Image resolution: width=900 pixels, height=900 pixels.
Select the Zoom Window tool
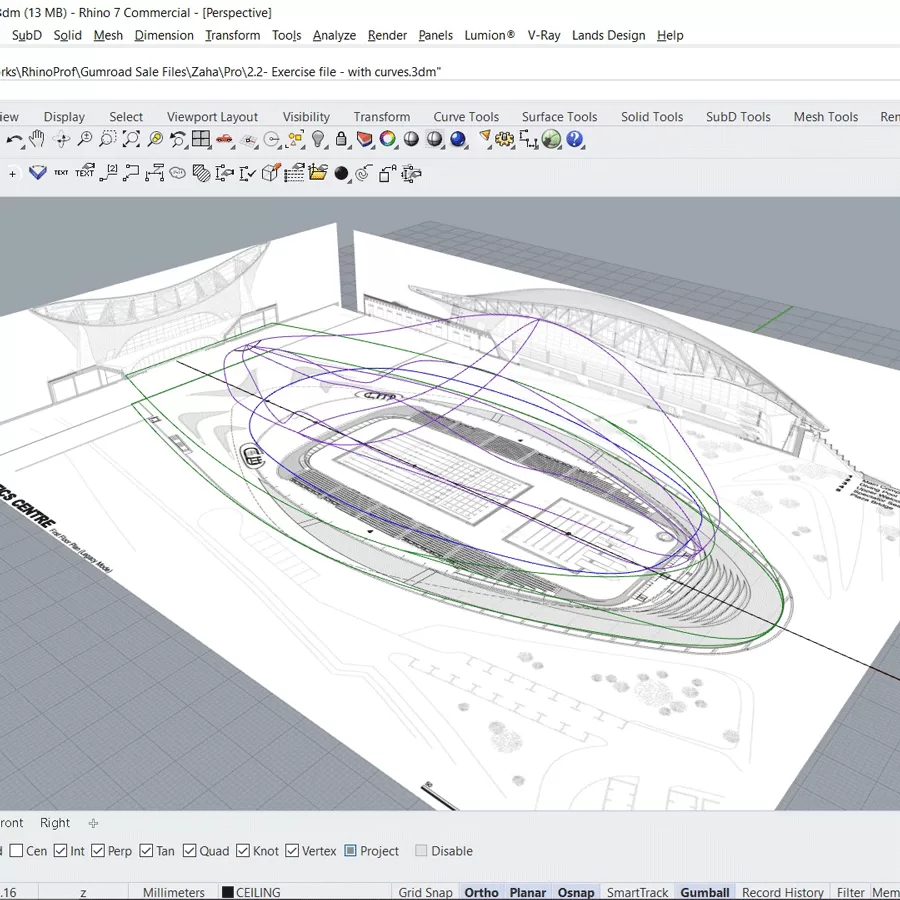108,139
